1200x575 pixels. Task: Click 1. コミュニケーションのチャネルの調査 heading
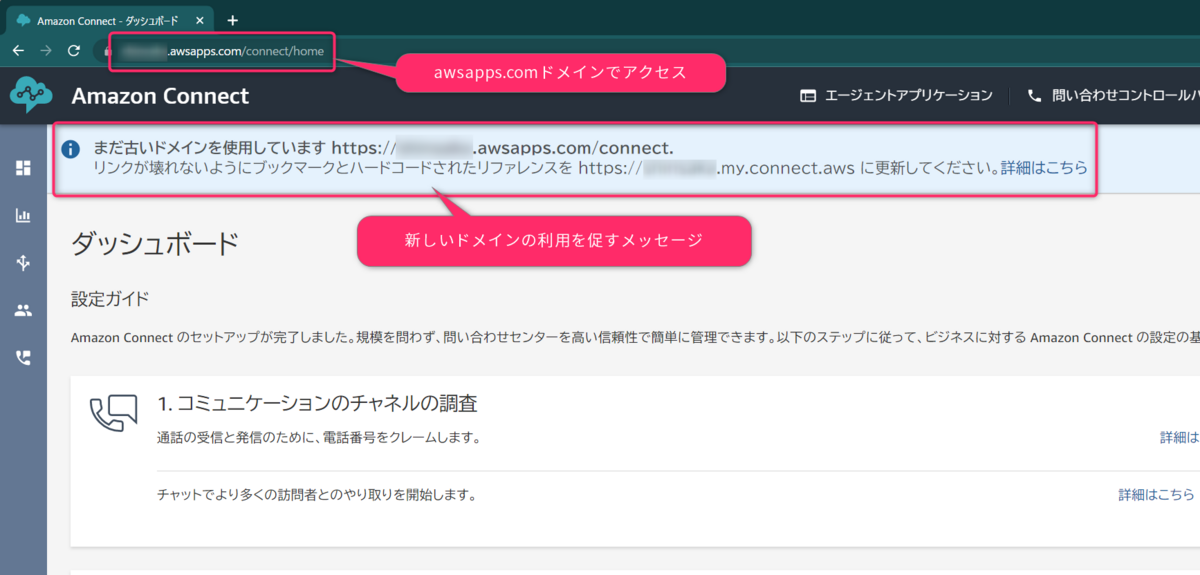(x=317, y=403)
